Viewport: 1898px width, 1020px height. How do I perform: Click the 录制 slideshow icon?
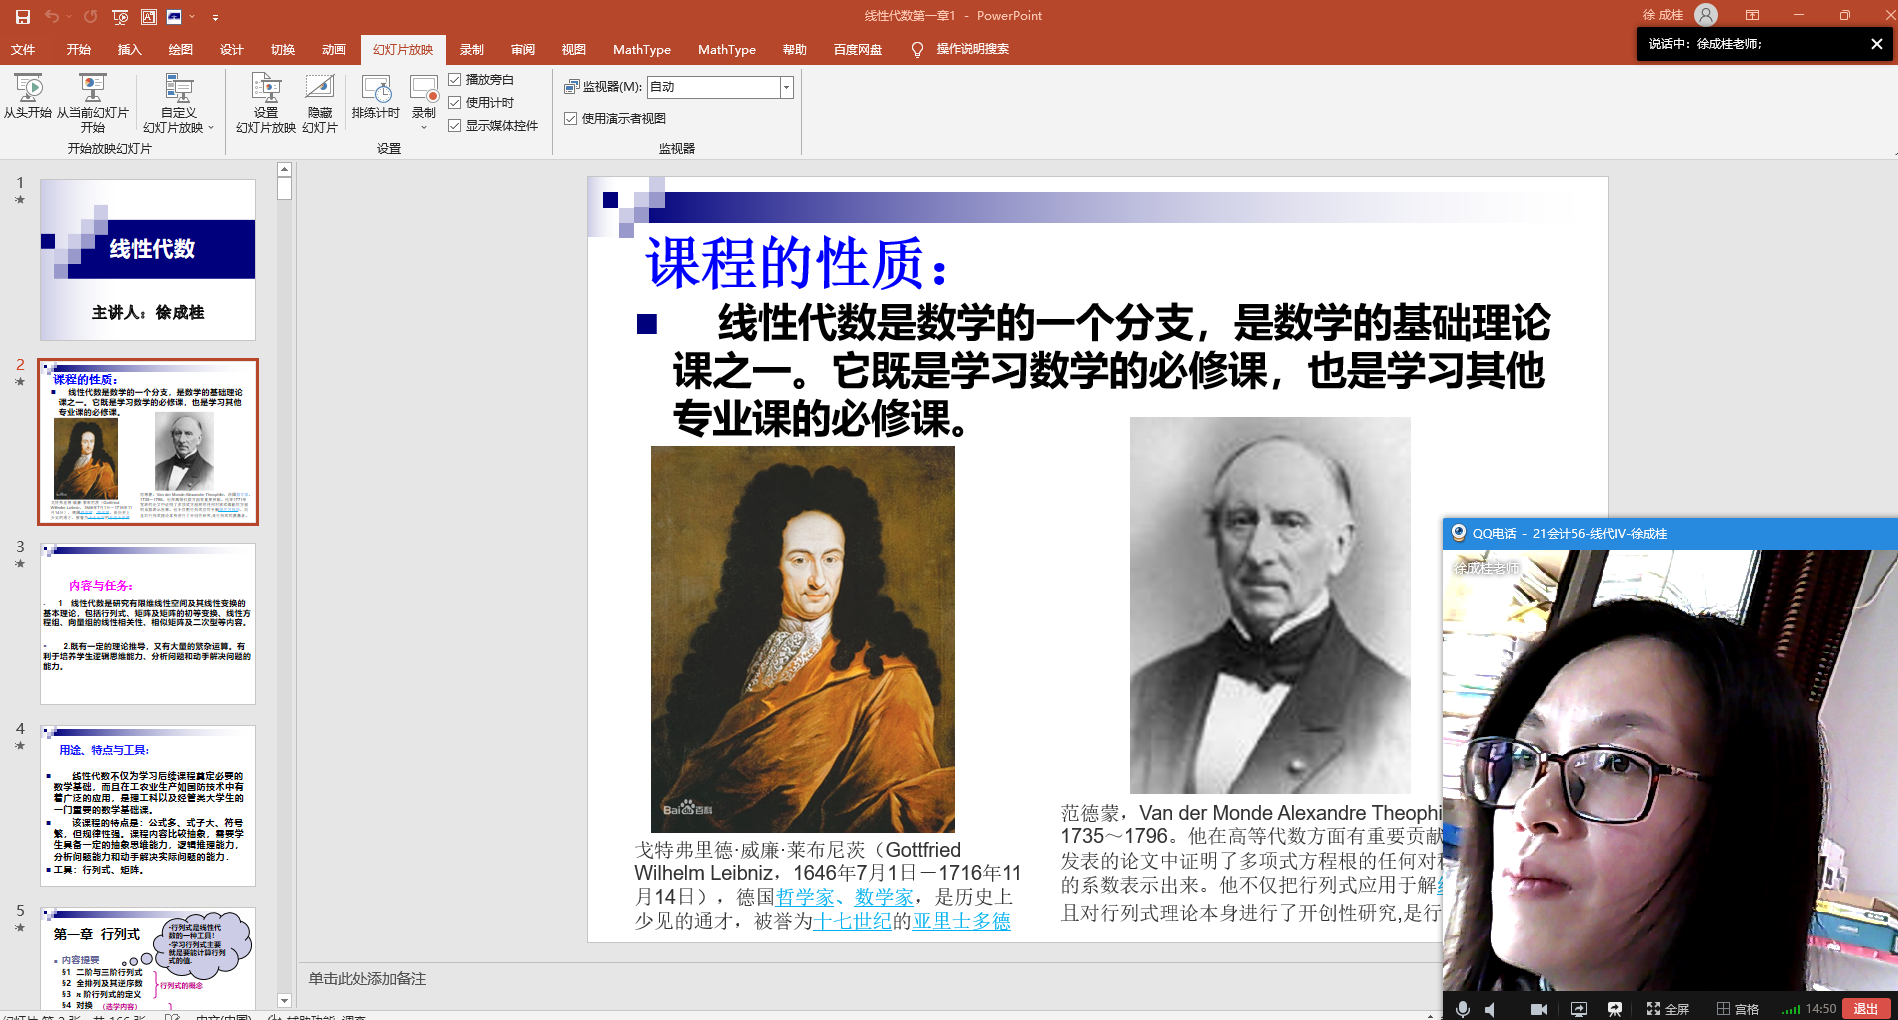coord(424,88)
